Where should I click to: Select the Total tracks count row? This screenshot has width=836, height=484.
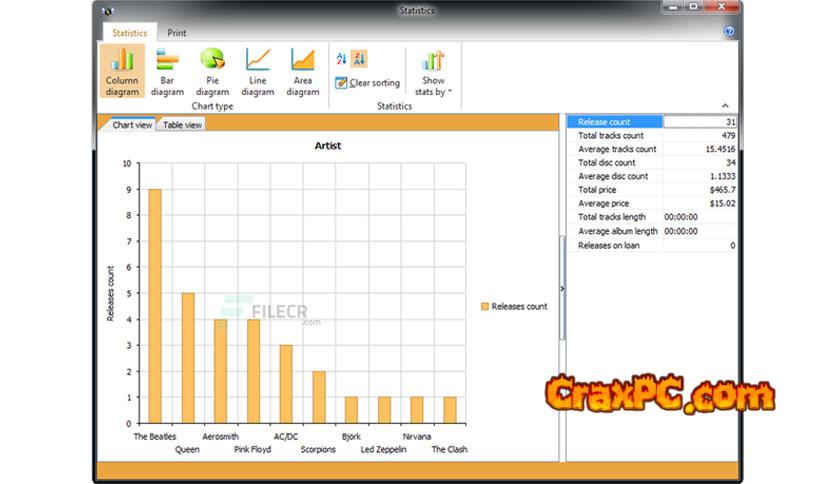[652, 135]
